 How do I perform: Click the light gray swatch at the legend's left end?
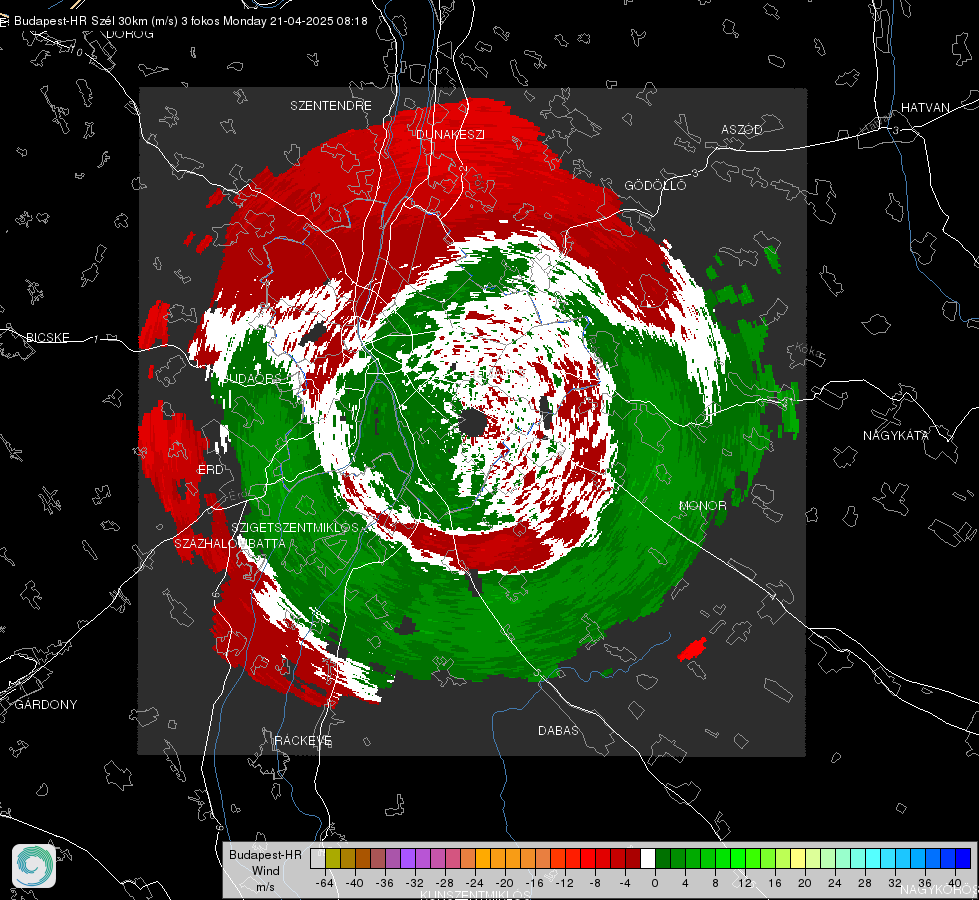(x=318, y=858)
